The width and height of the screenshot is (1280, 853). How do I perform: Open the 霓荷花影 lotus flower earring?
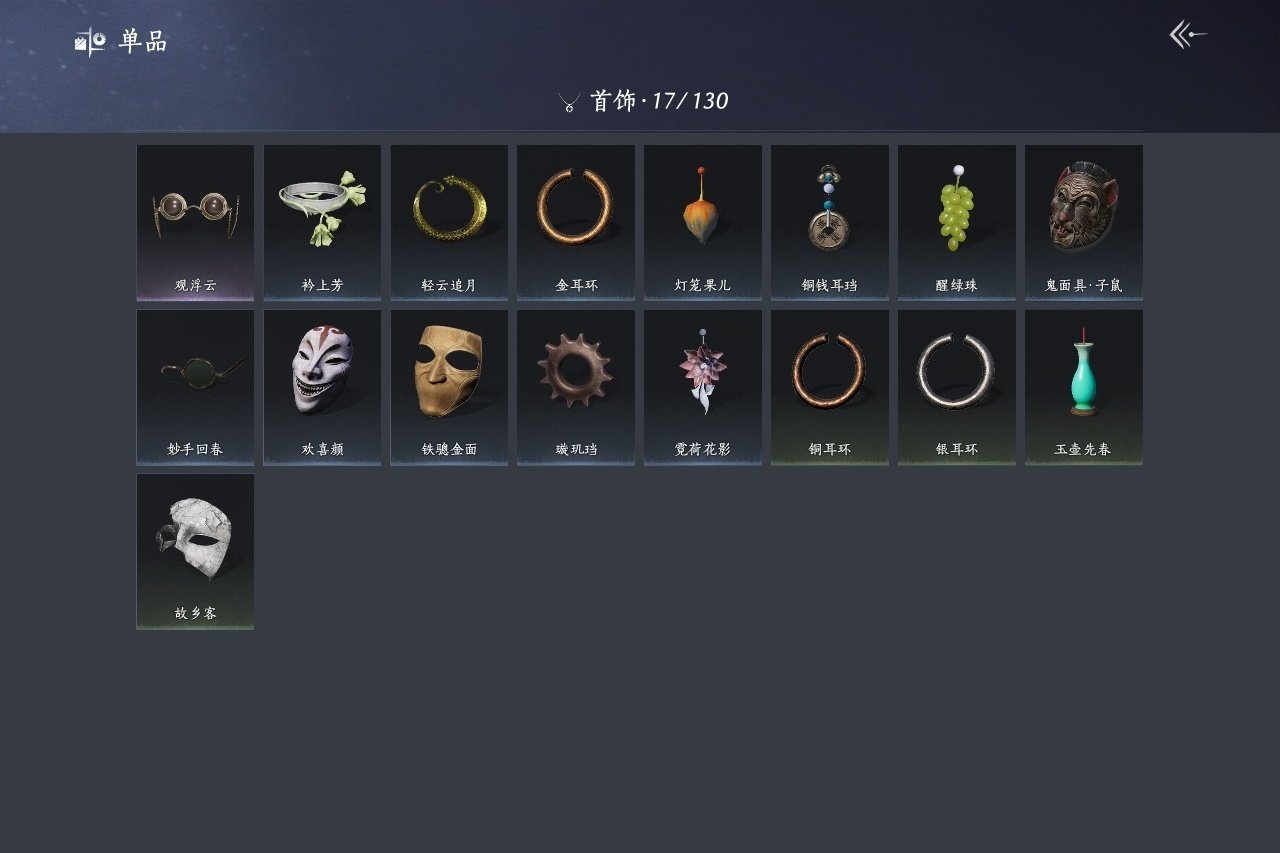coord(703,387)
